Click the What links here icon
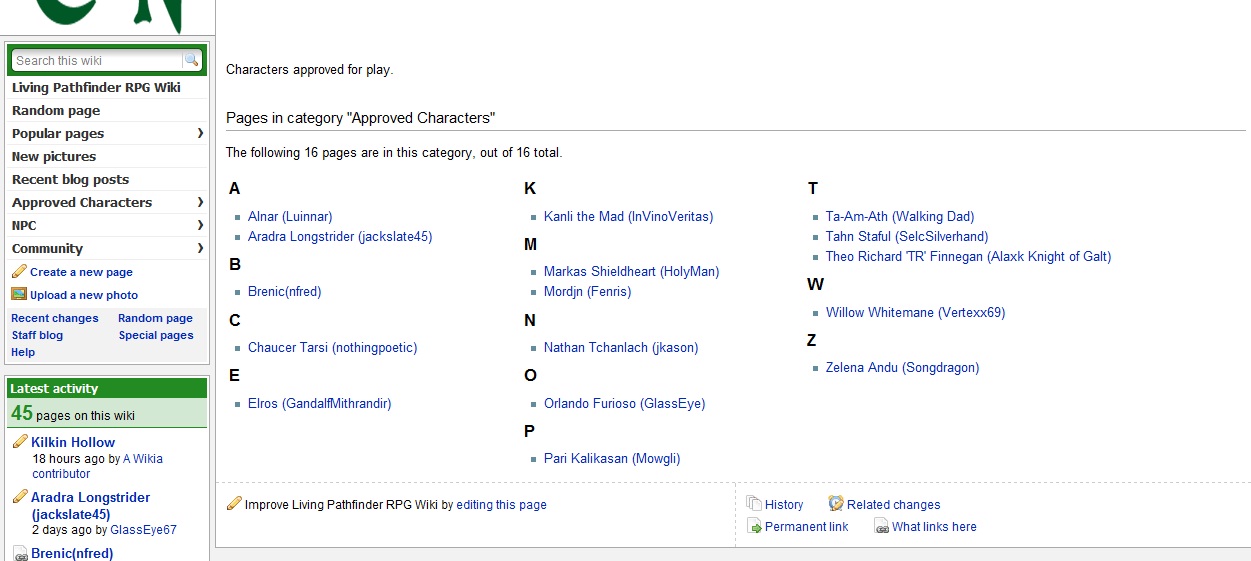 point(881,526)
